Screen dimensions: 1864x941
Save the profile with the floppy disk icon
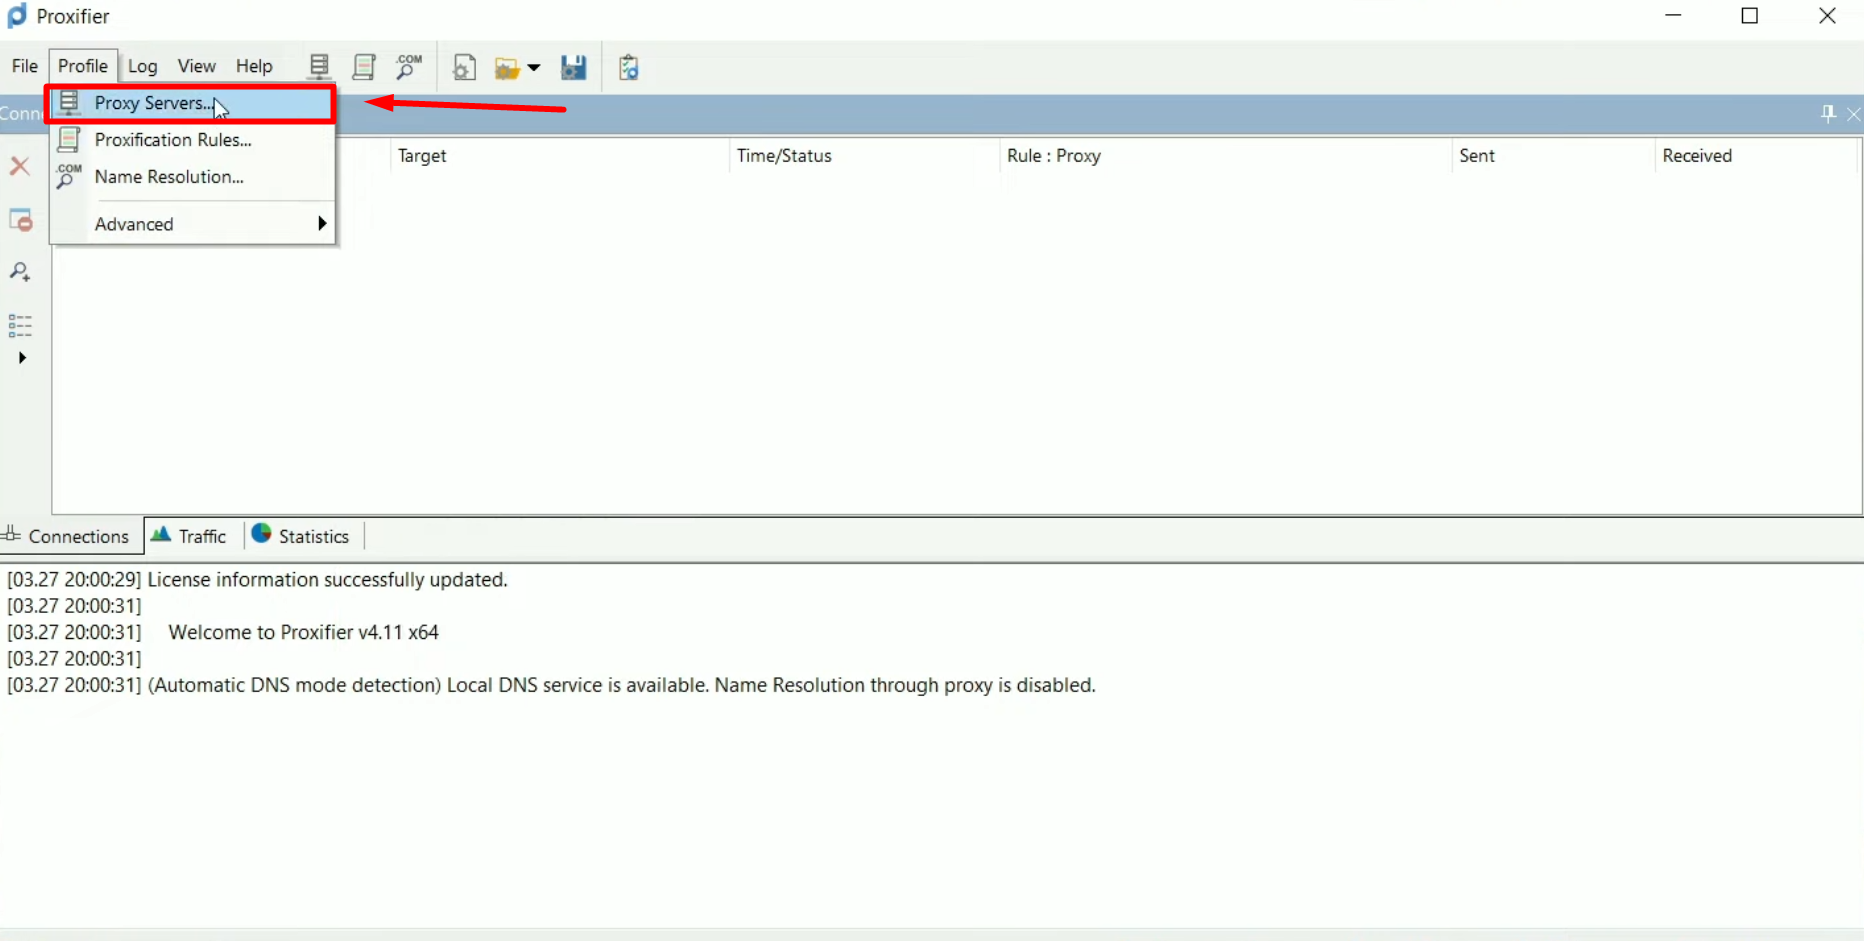pos(573,67)
